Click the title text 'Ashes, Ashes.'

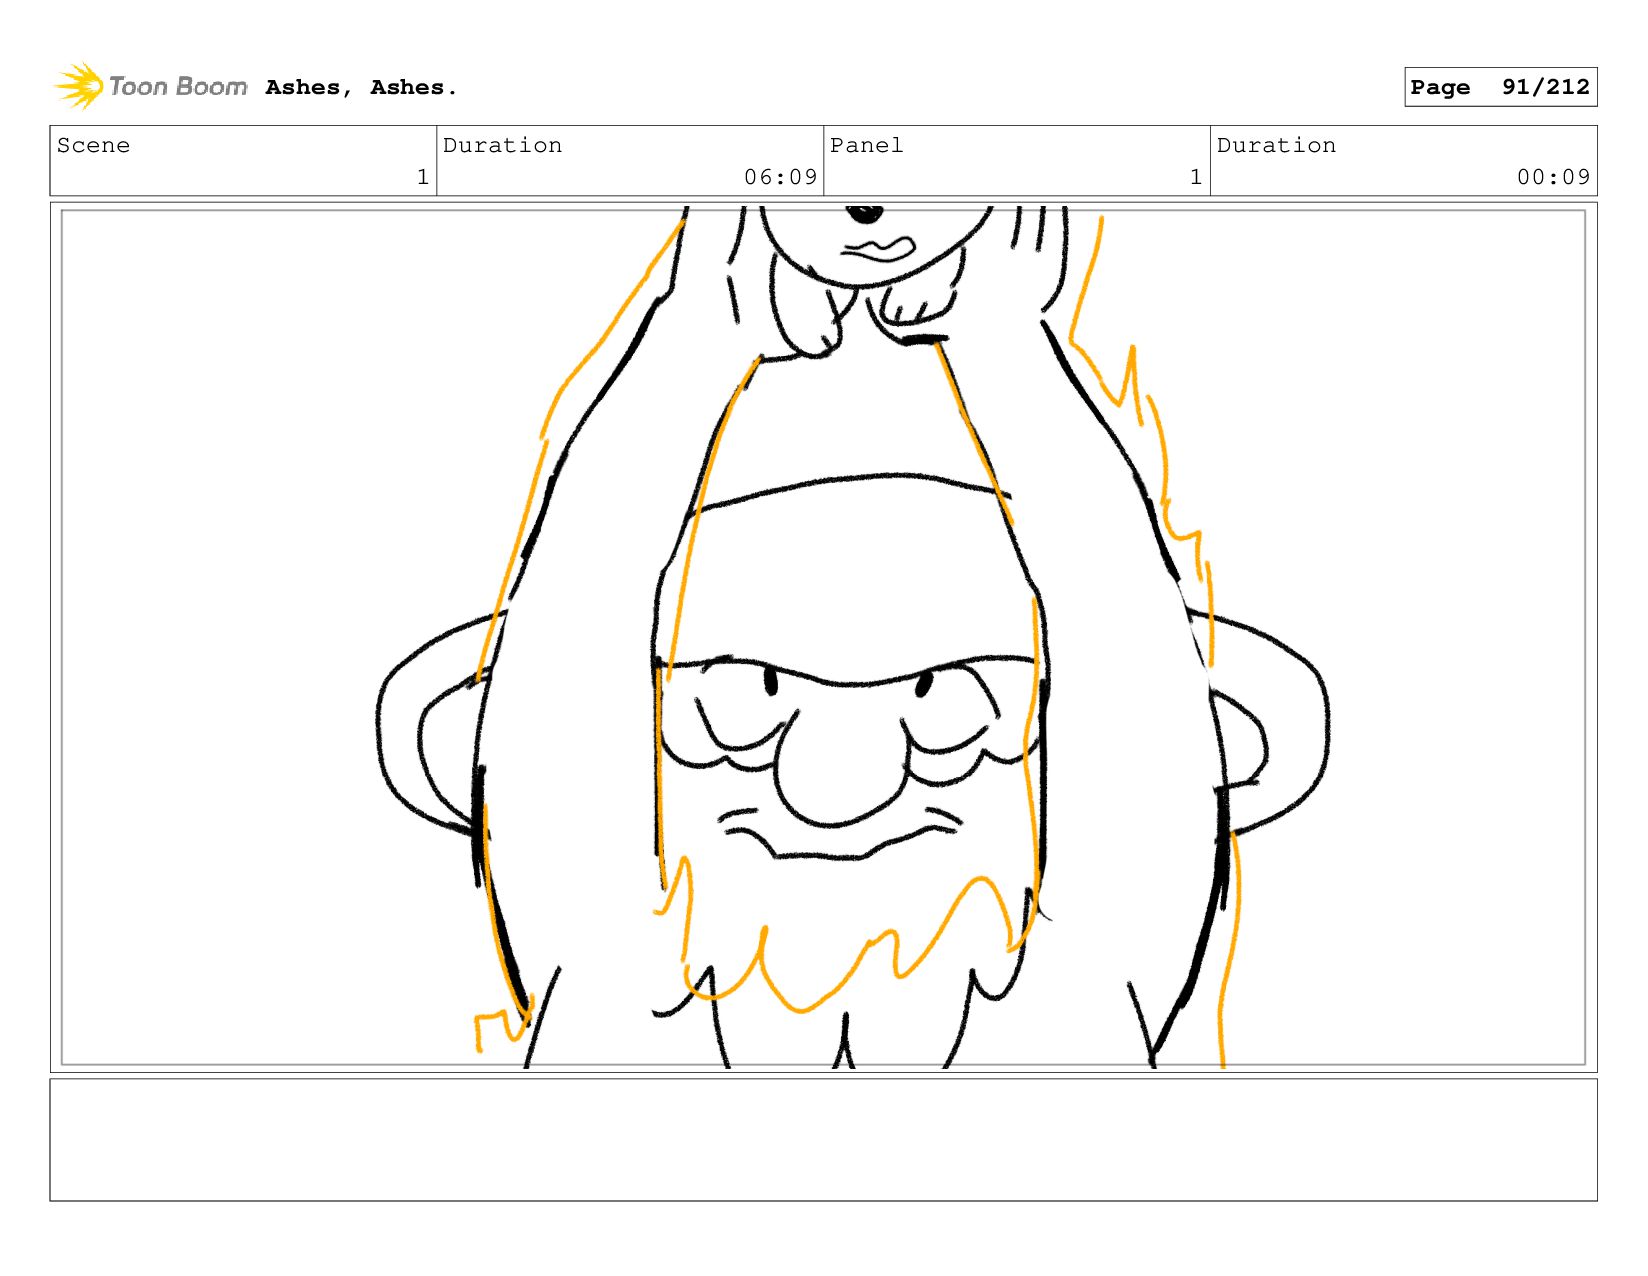click(x=361, y=88)
